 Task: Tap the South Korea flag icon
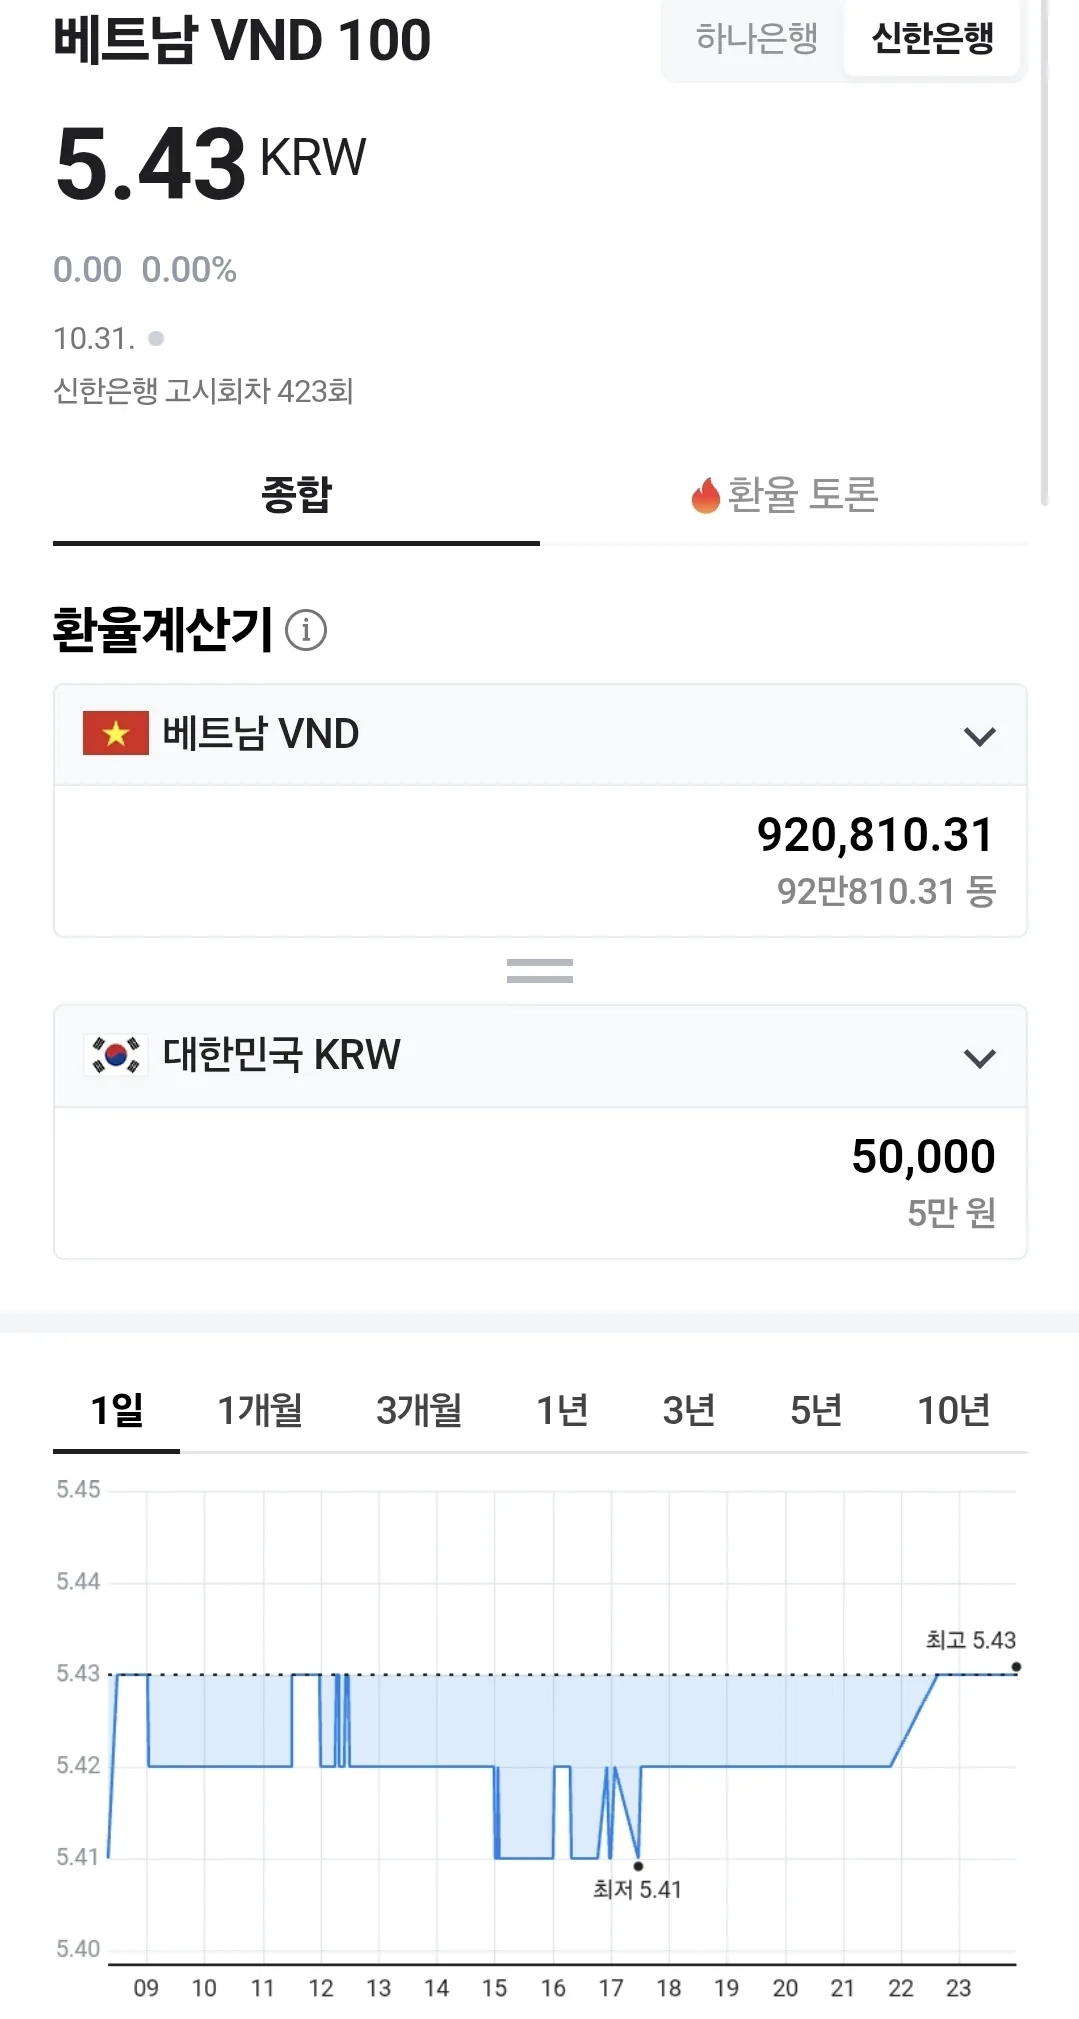116,1055
